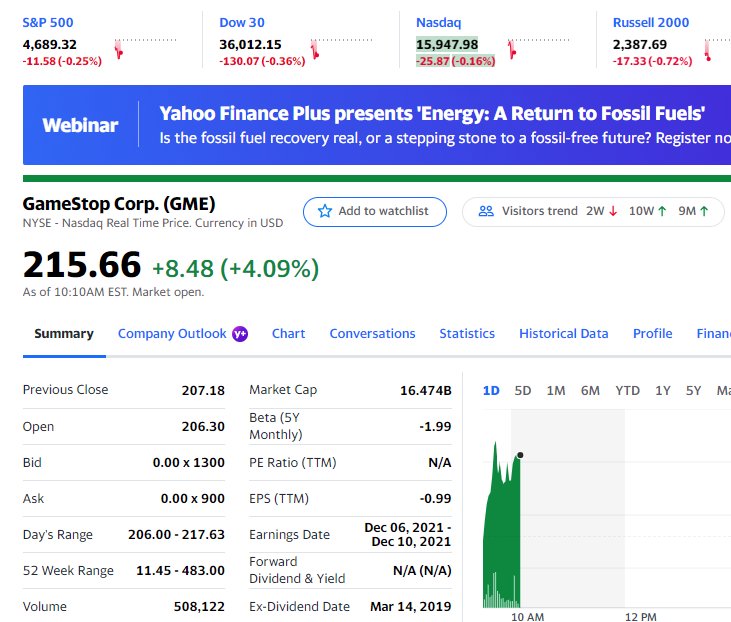Click the EPS (TTM) value -0.99

coord(435,498)
